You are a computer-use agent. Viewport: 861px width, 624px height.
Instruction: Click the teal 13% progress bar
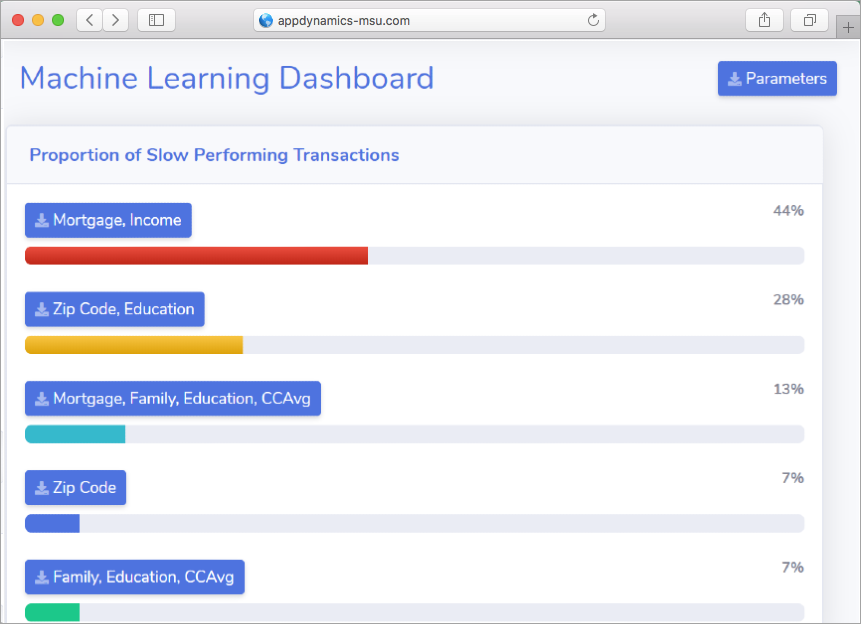[75, 434]
